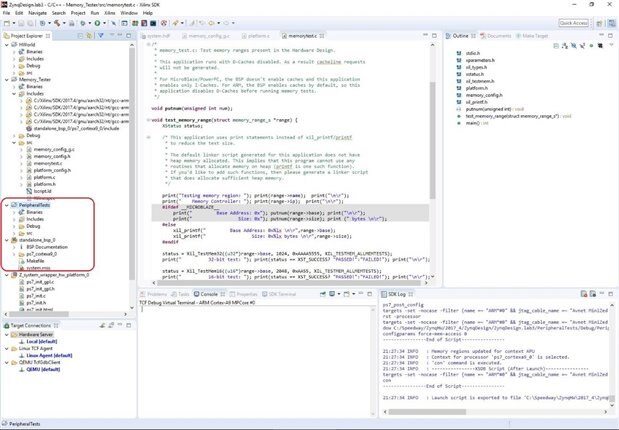Screen dimensions: 619x430
Task: Click the New file toolbar icon
Action: pyautogui.click(x=7, y=22)
